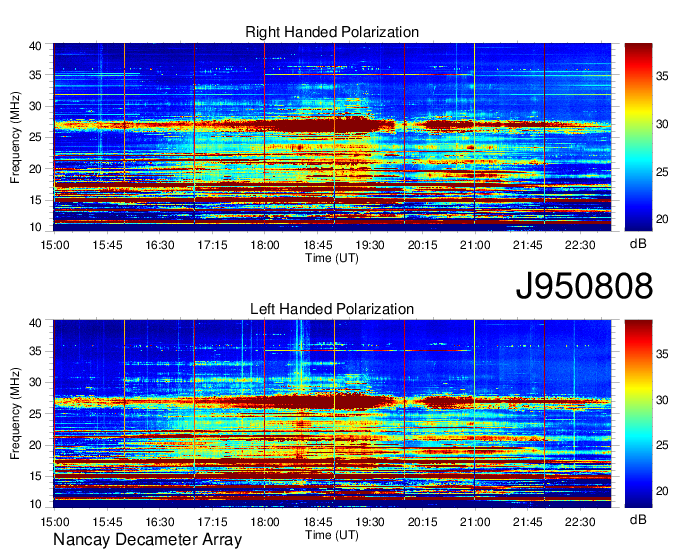Click "15:00" time tick on bottom plot
Image resolution: width=680 pixels, height=552 pixels.
tap(55, 522)
